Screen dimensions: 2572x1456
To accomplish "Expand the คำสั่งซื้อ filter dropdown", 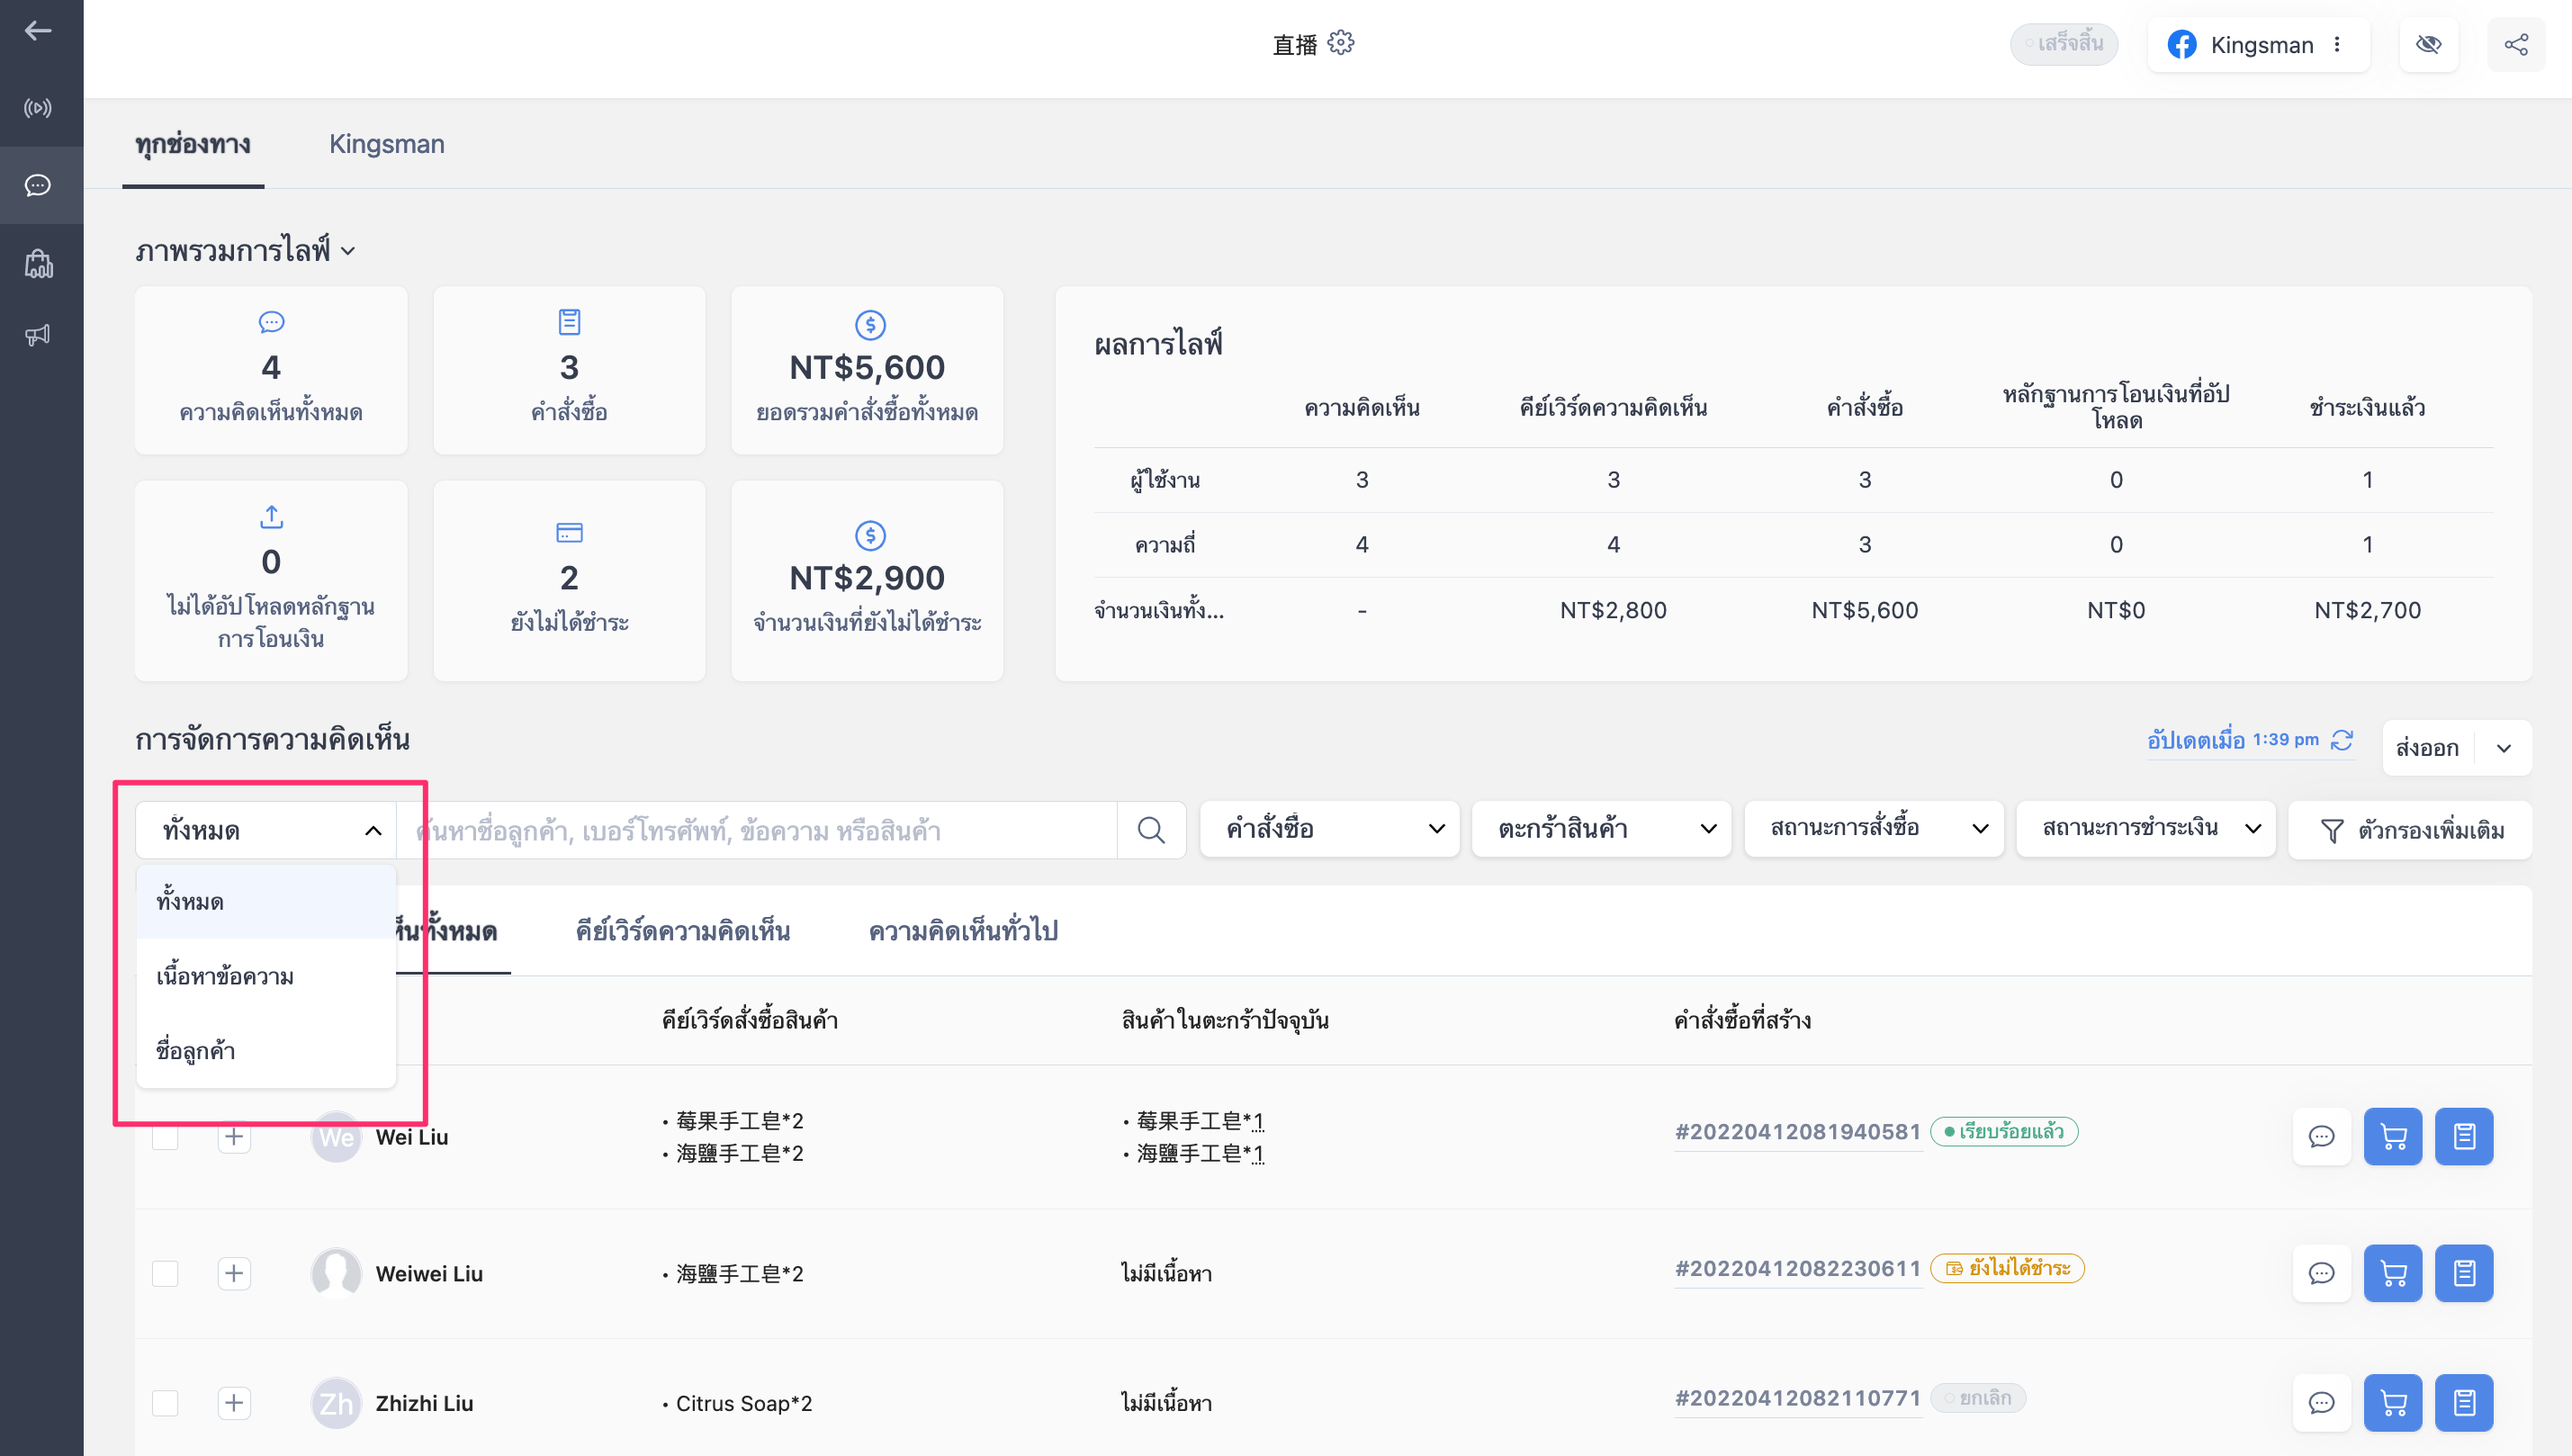I will [1330, 829].
